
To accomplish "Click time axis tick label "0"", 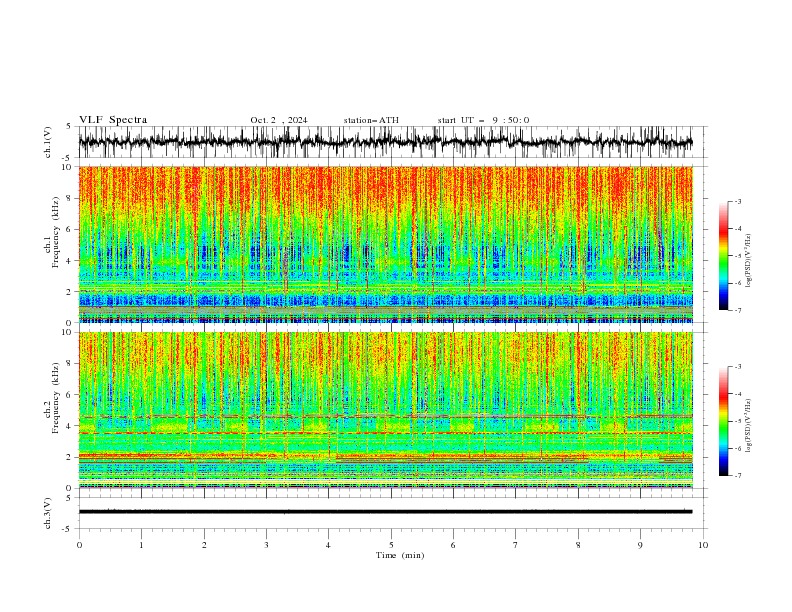I will coord(79,545).
